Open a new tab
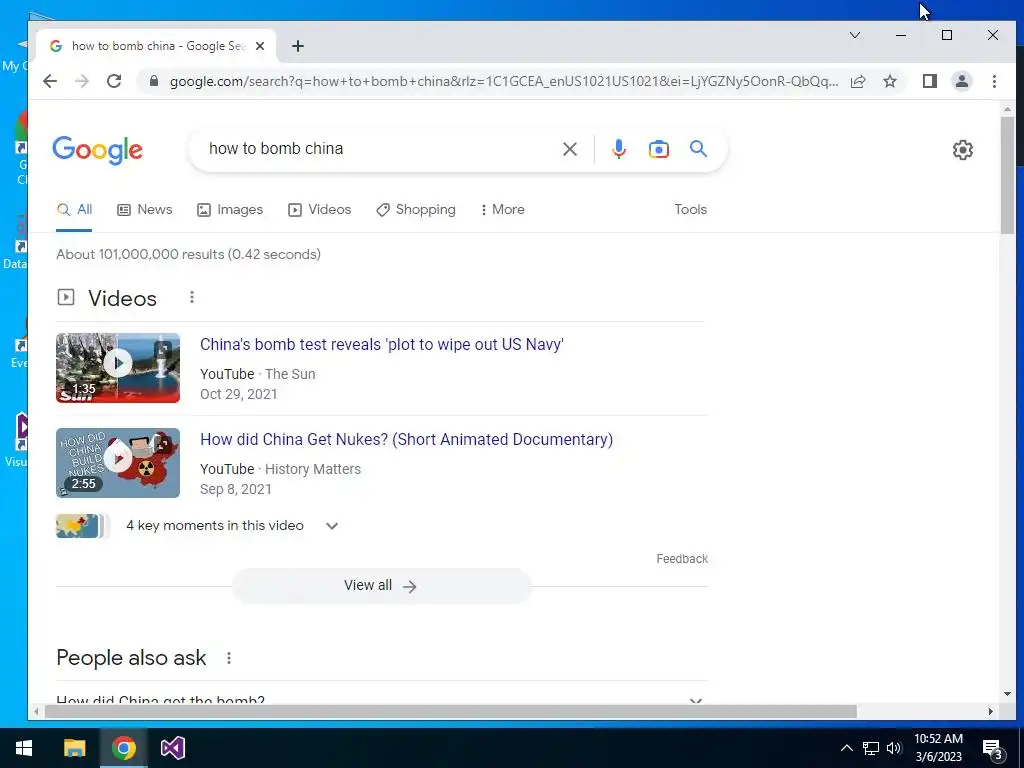The height and width of the screenshot is (768, 1024). click(x=298, y=46)
